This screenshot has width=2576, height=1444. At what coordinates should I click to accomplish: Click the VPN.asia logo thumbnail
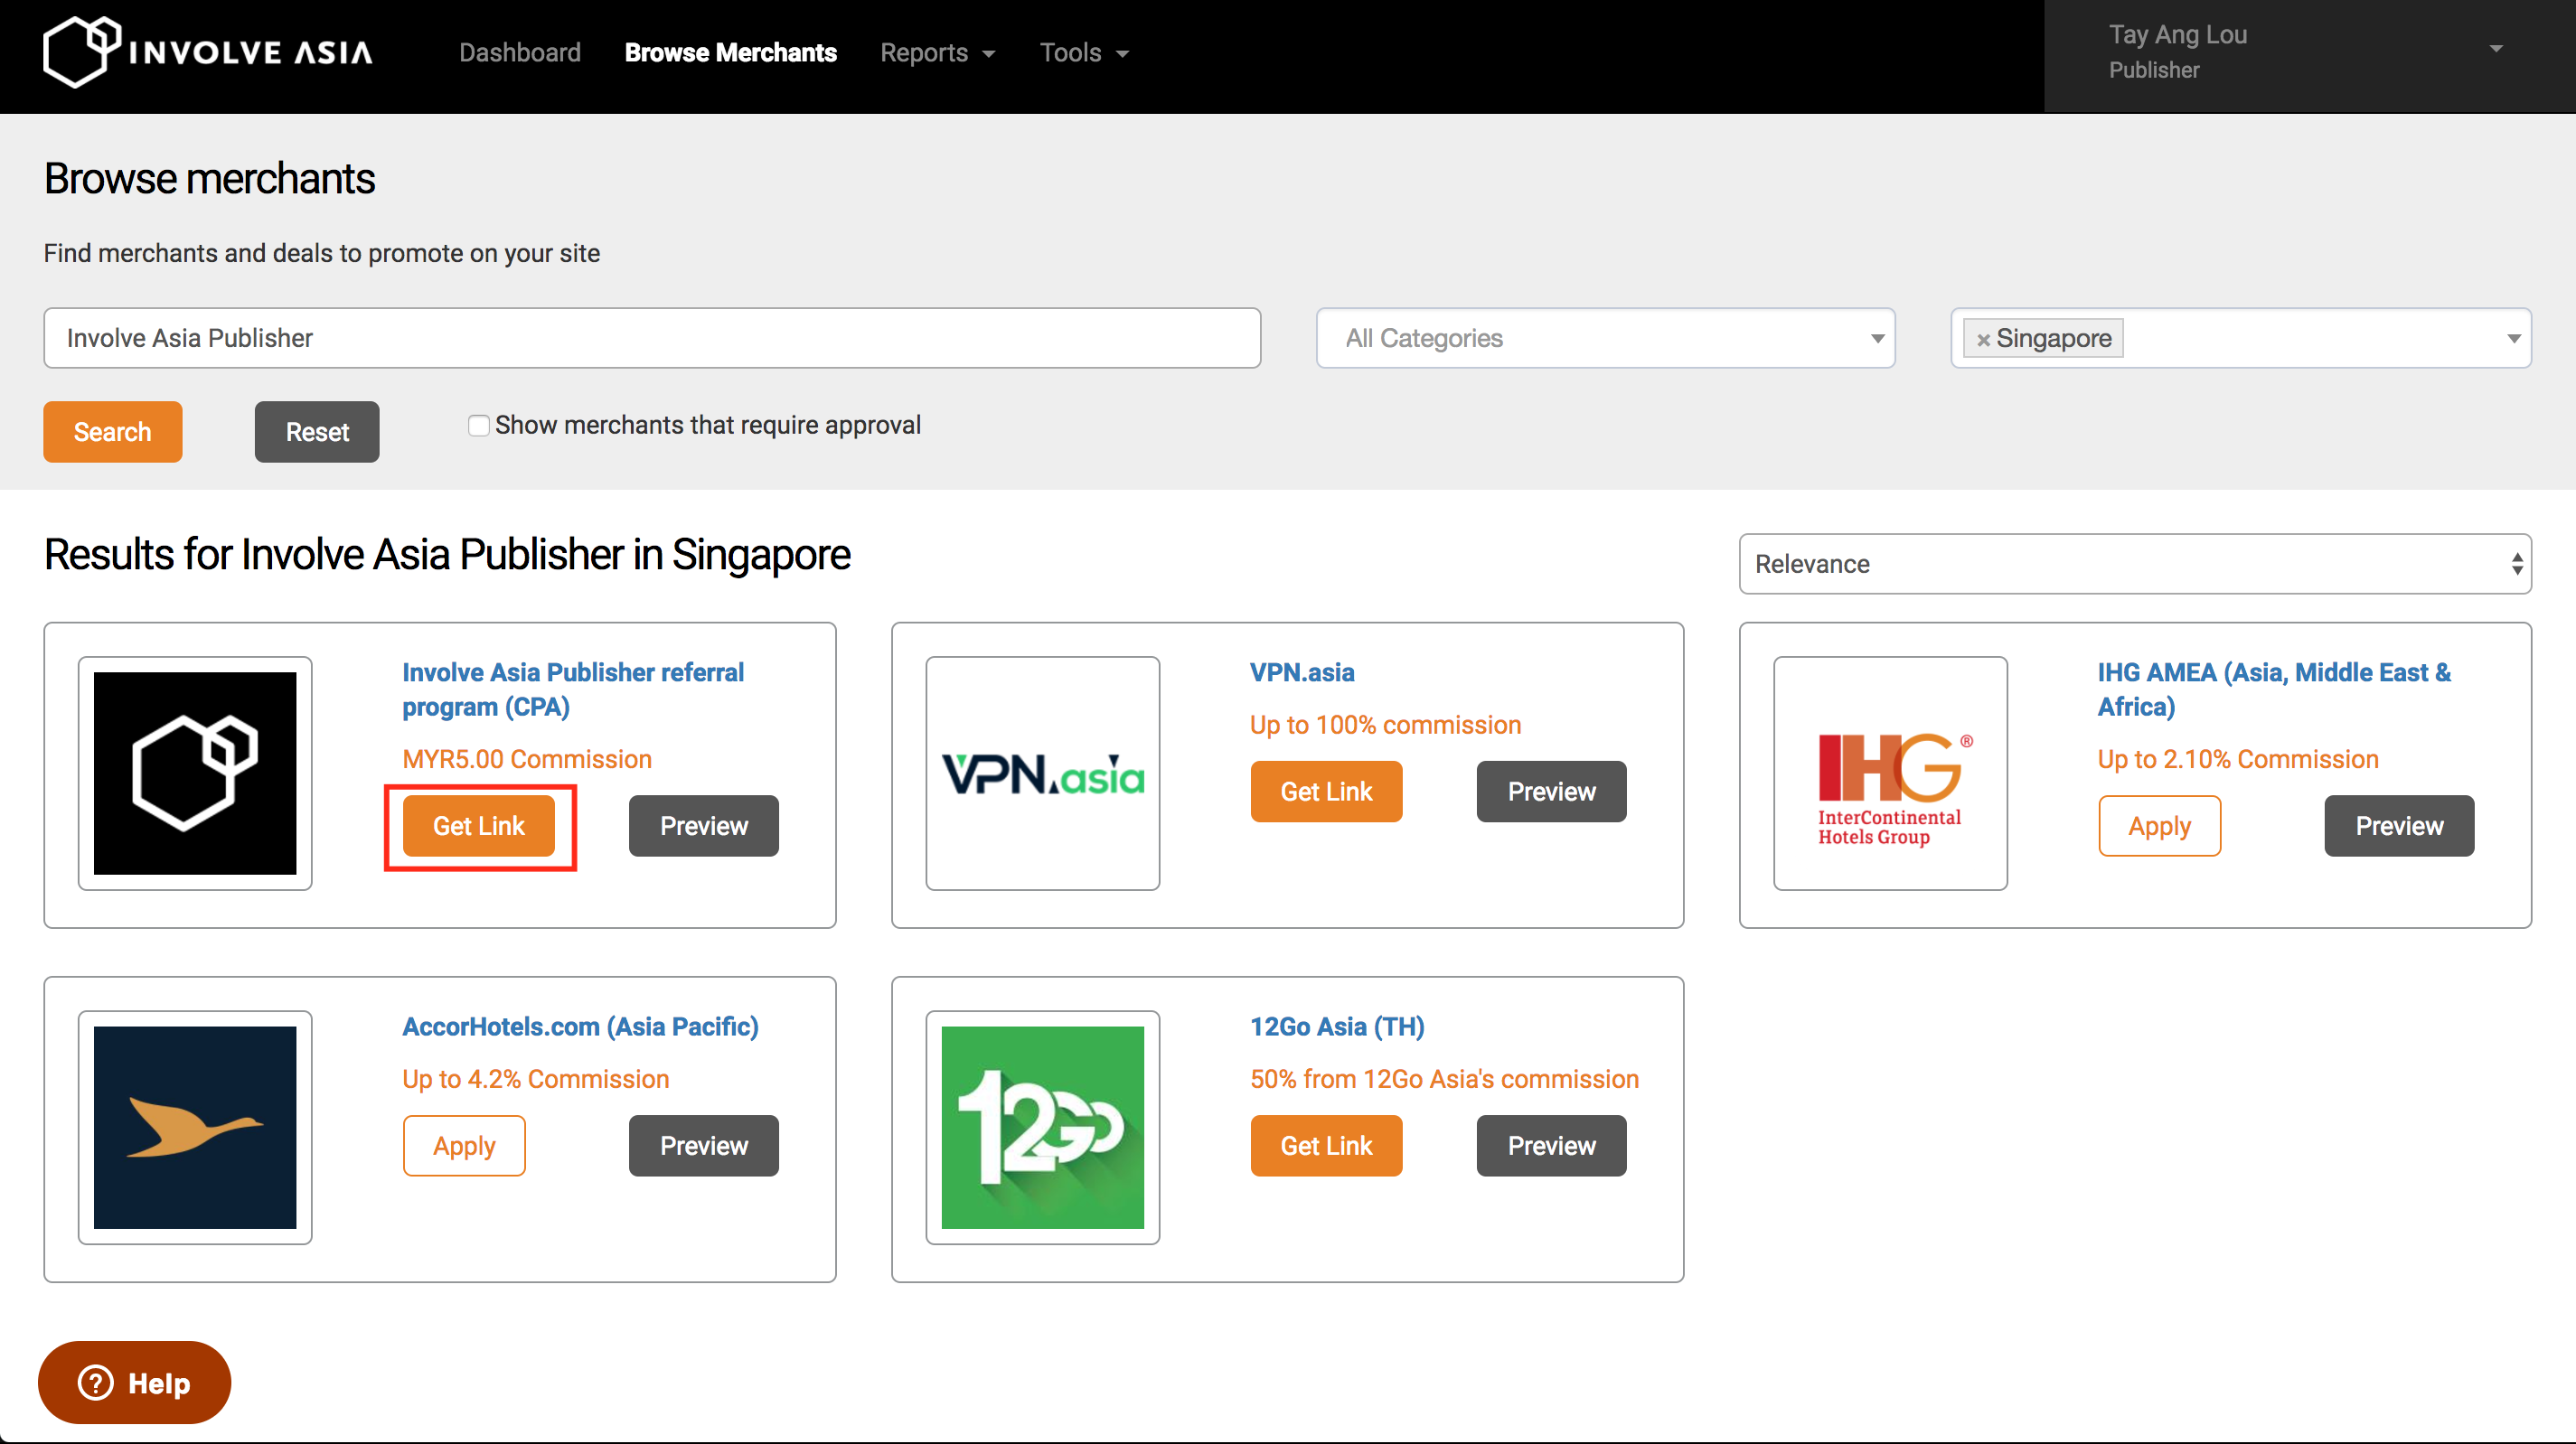(1043, 773)
